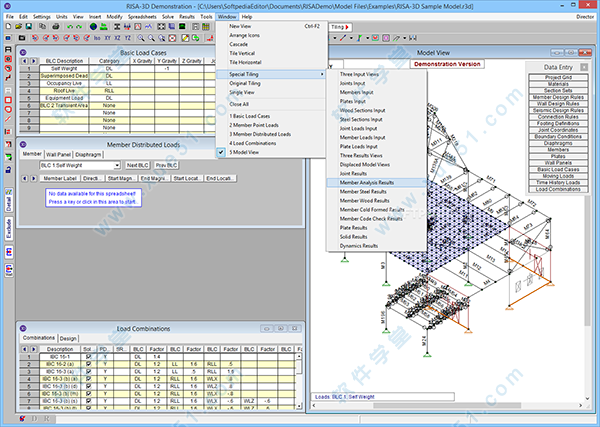Toggle Solve checkbox for IBC 16-2 (a)
The image size is (600, 427).
(88, 364)
